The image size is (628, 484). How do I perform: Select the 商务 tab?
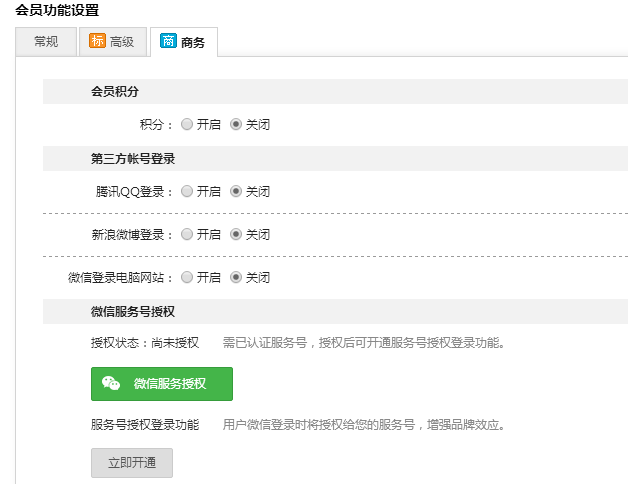pos(184,42)
